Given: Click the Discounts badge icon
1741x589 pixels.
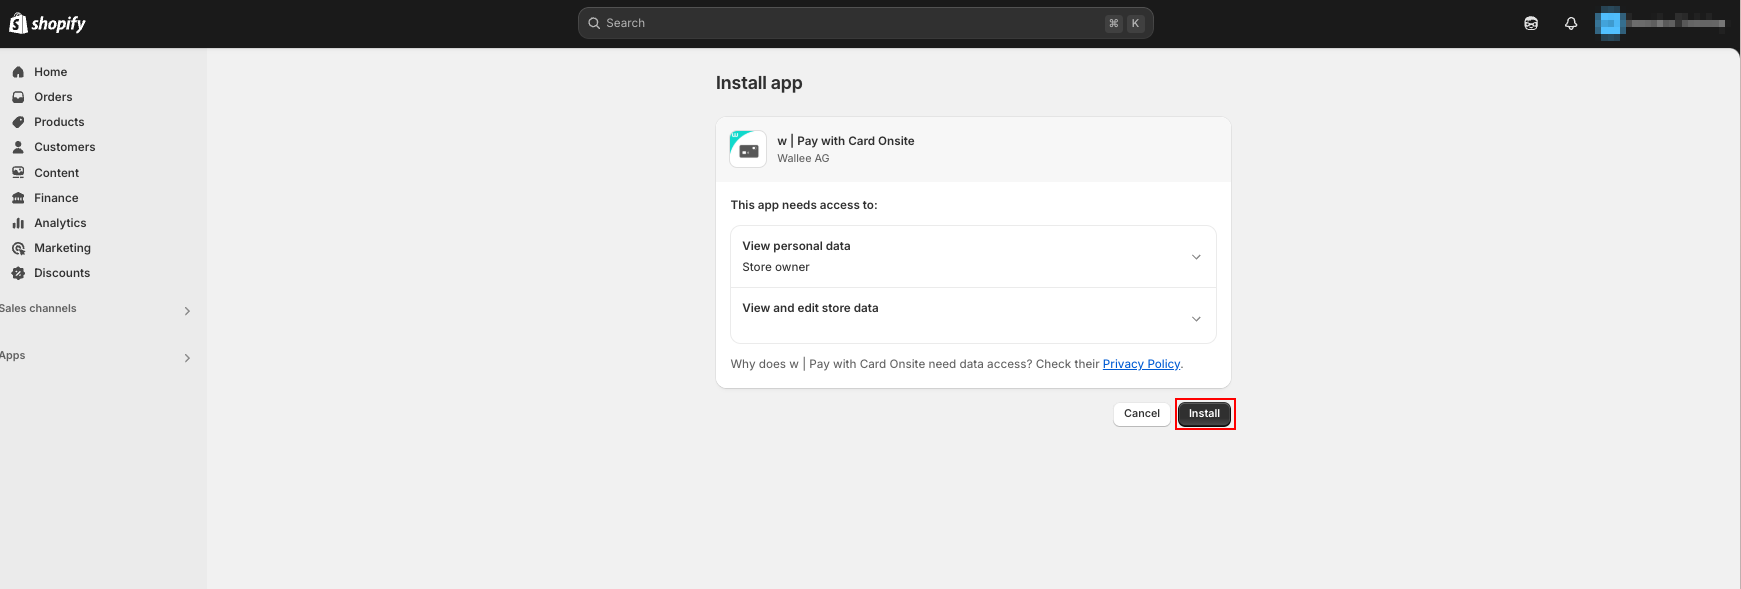Looking at the screenshot, I should 18,273.
